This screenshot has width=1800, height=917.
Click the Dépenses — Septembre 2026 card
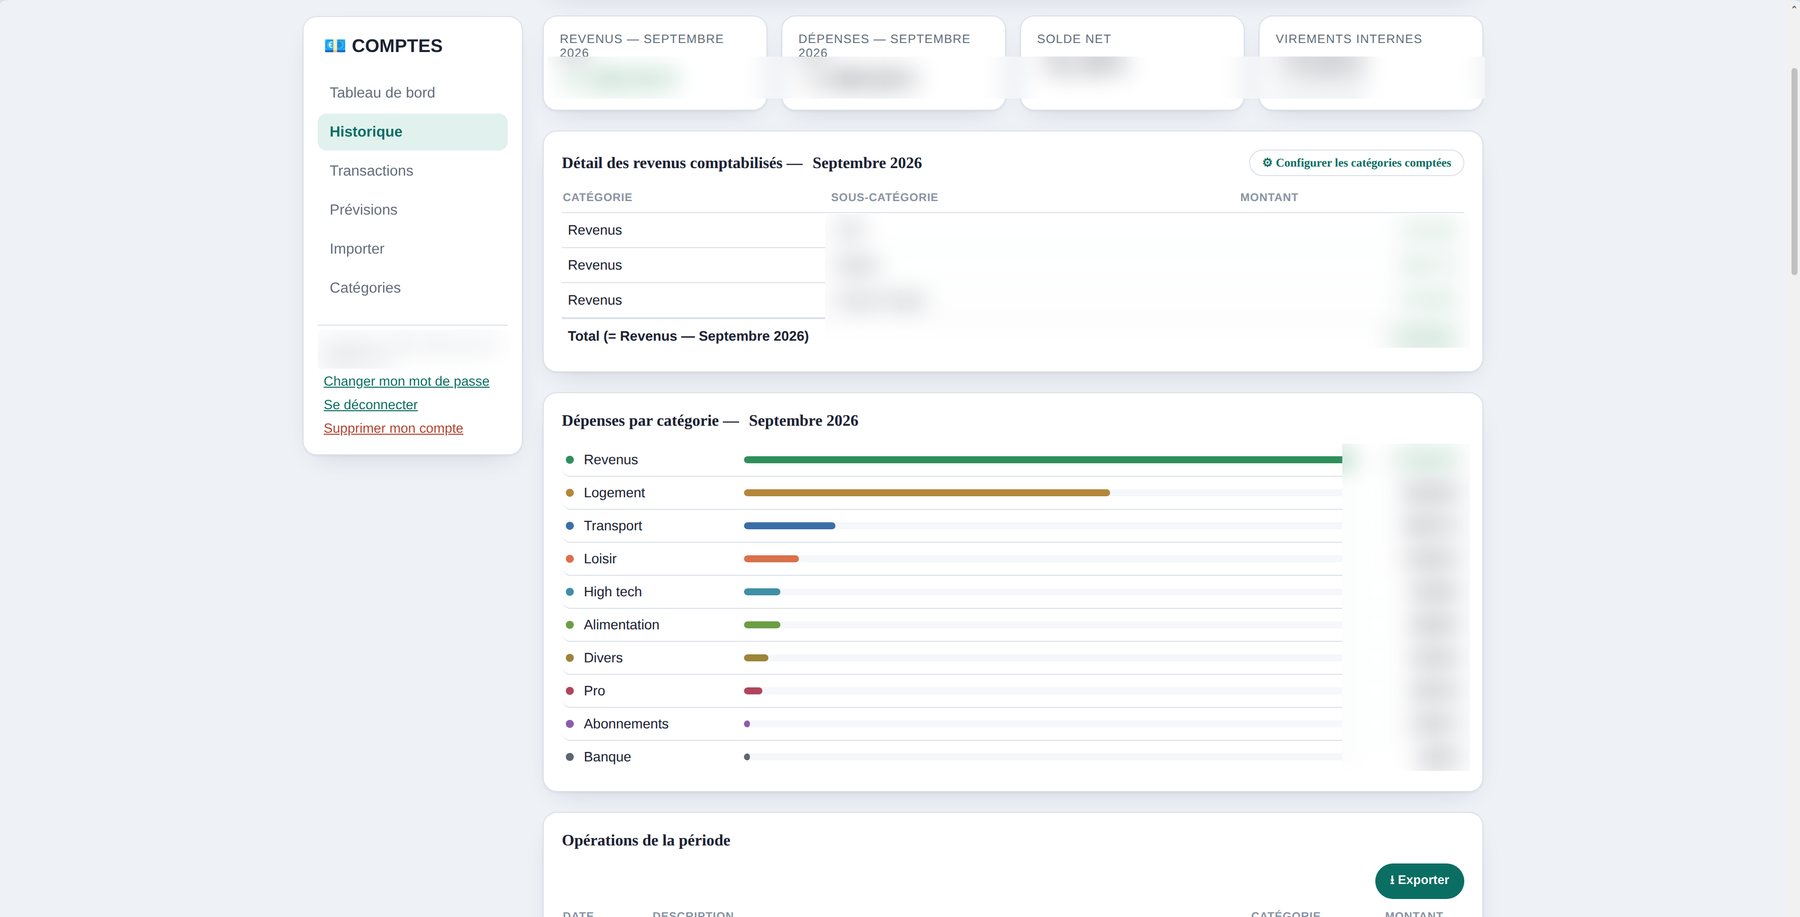[x=893, y=63]
